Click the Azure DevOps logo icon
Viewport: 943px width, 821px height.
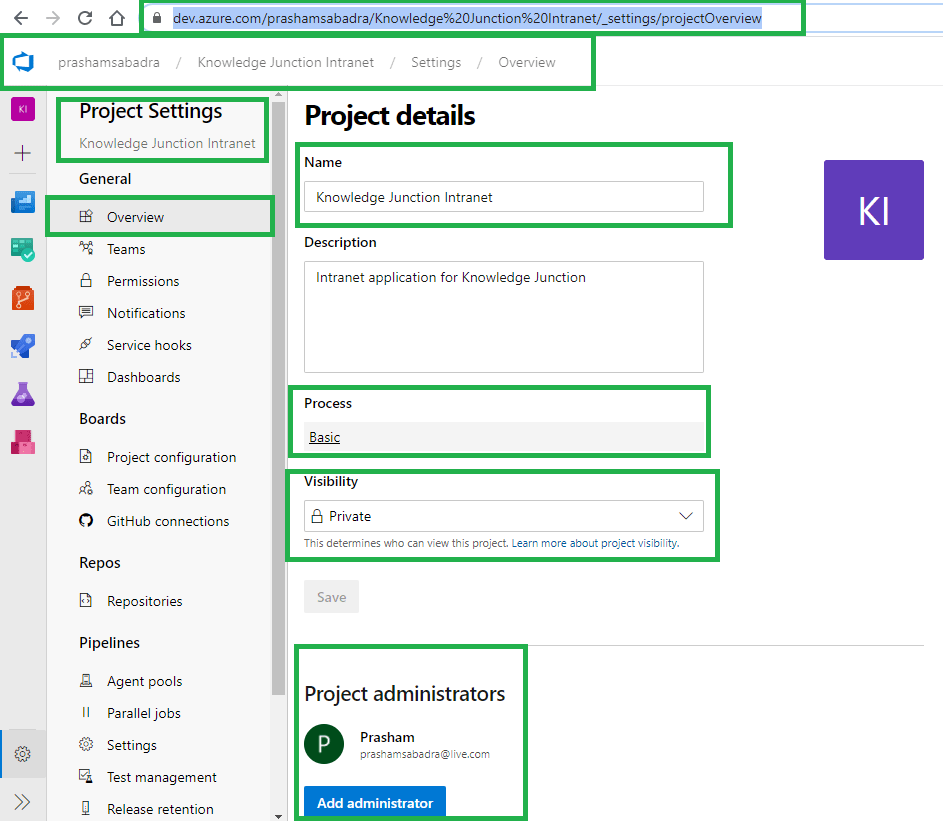(23, 61)
